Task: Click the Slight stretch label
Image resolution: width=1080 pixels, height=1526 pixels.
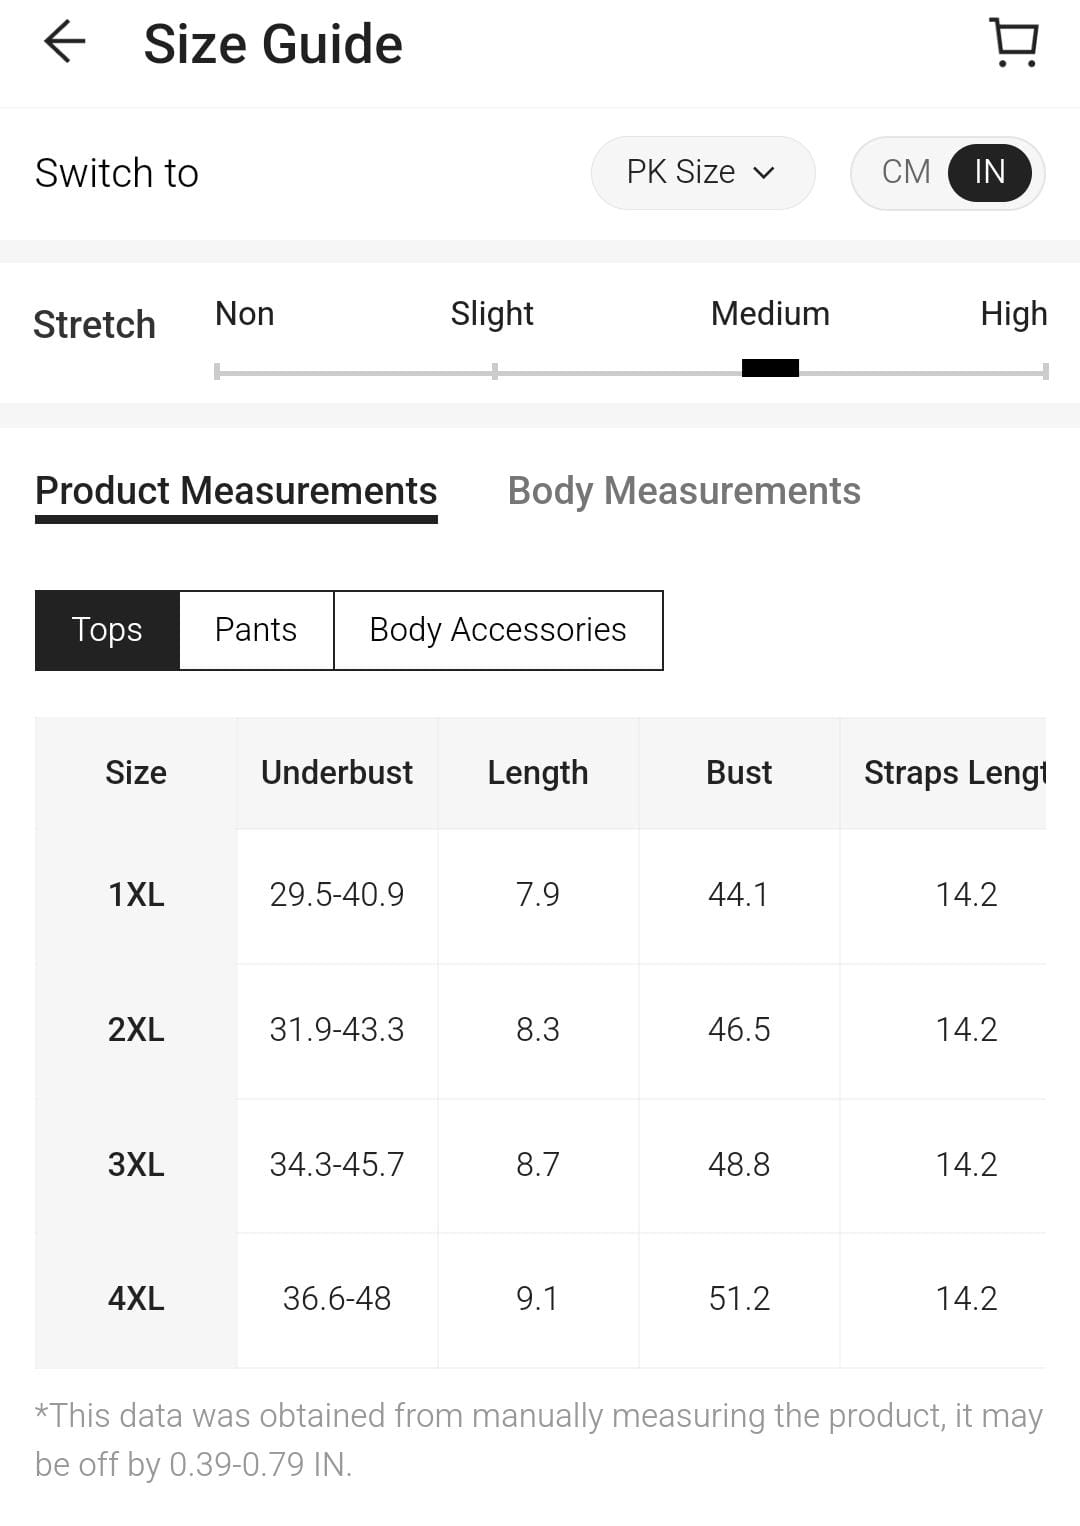Action: point(492,314)
